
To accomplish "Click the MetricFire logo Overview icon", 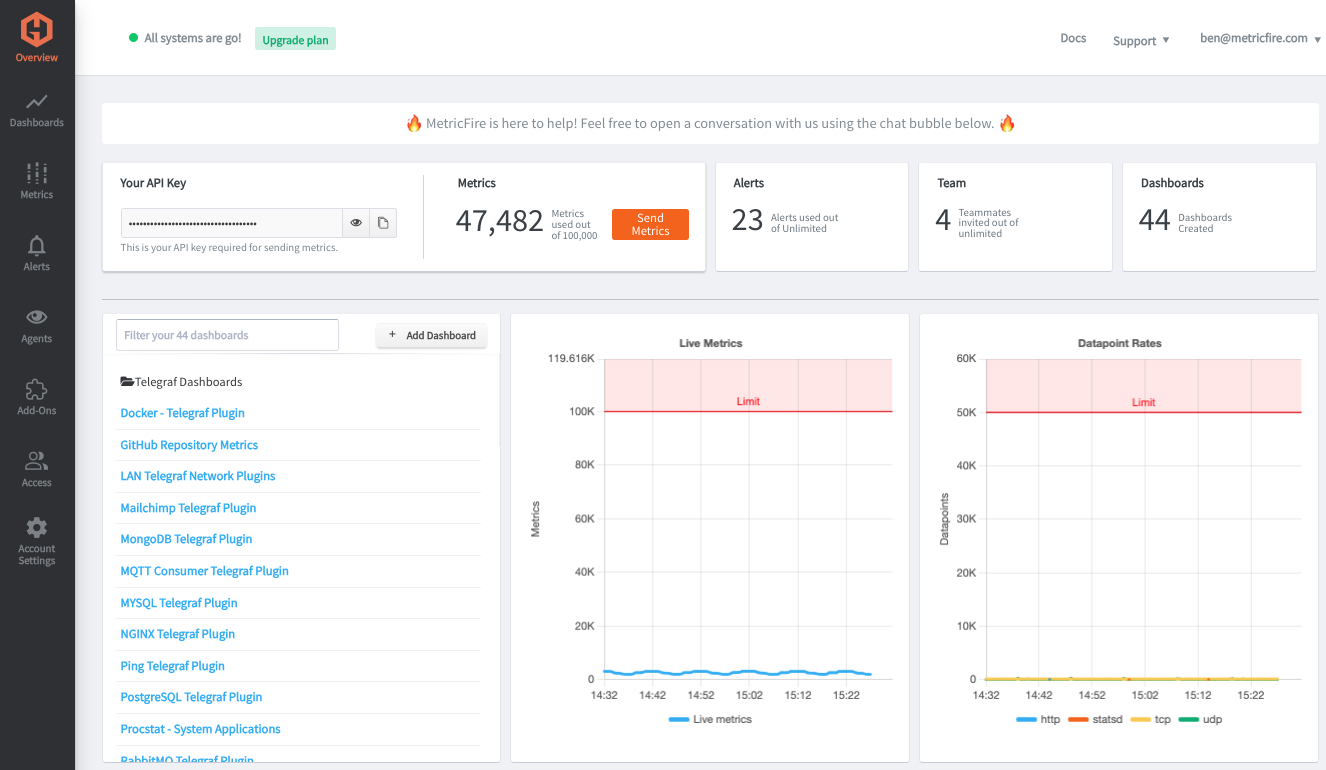I will (x=37, y=30).
